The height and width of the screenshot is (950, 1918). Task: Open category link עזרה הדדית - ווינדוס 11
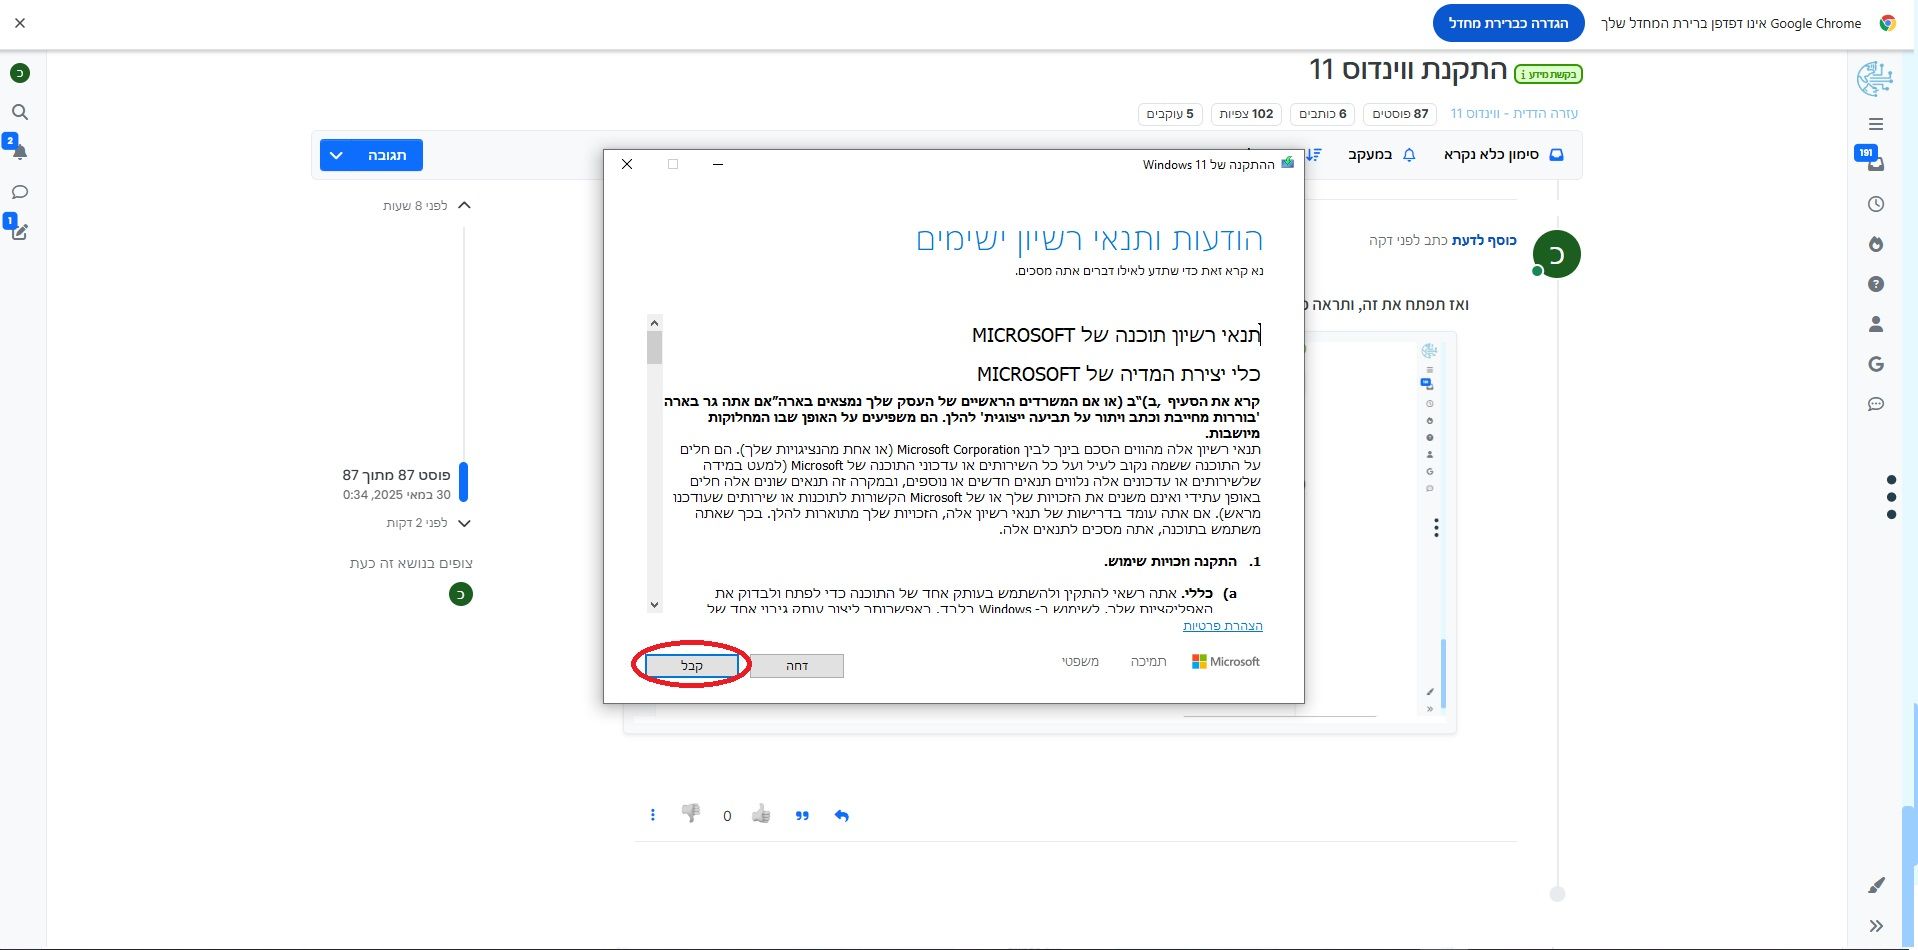[1514, 114]
